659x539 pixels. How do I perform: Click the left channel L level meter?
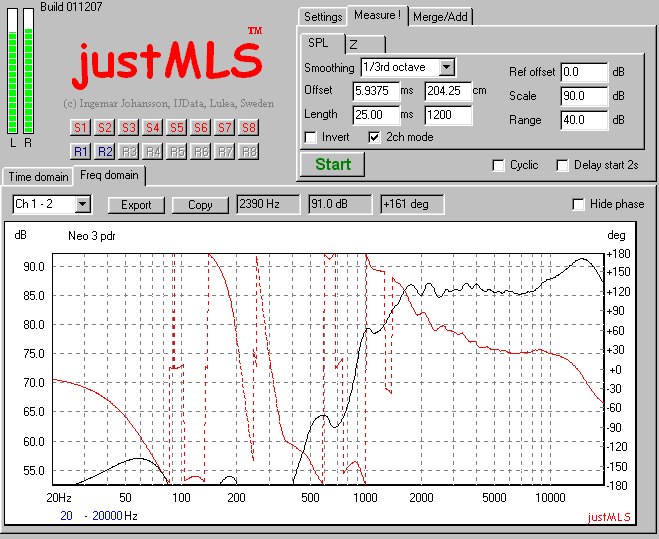coord(13,71)
